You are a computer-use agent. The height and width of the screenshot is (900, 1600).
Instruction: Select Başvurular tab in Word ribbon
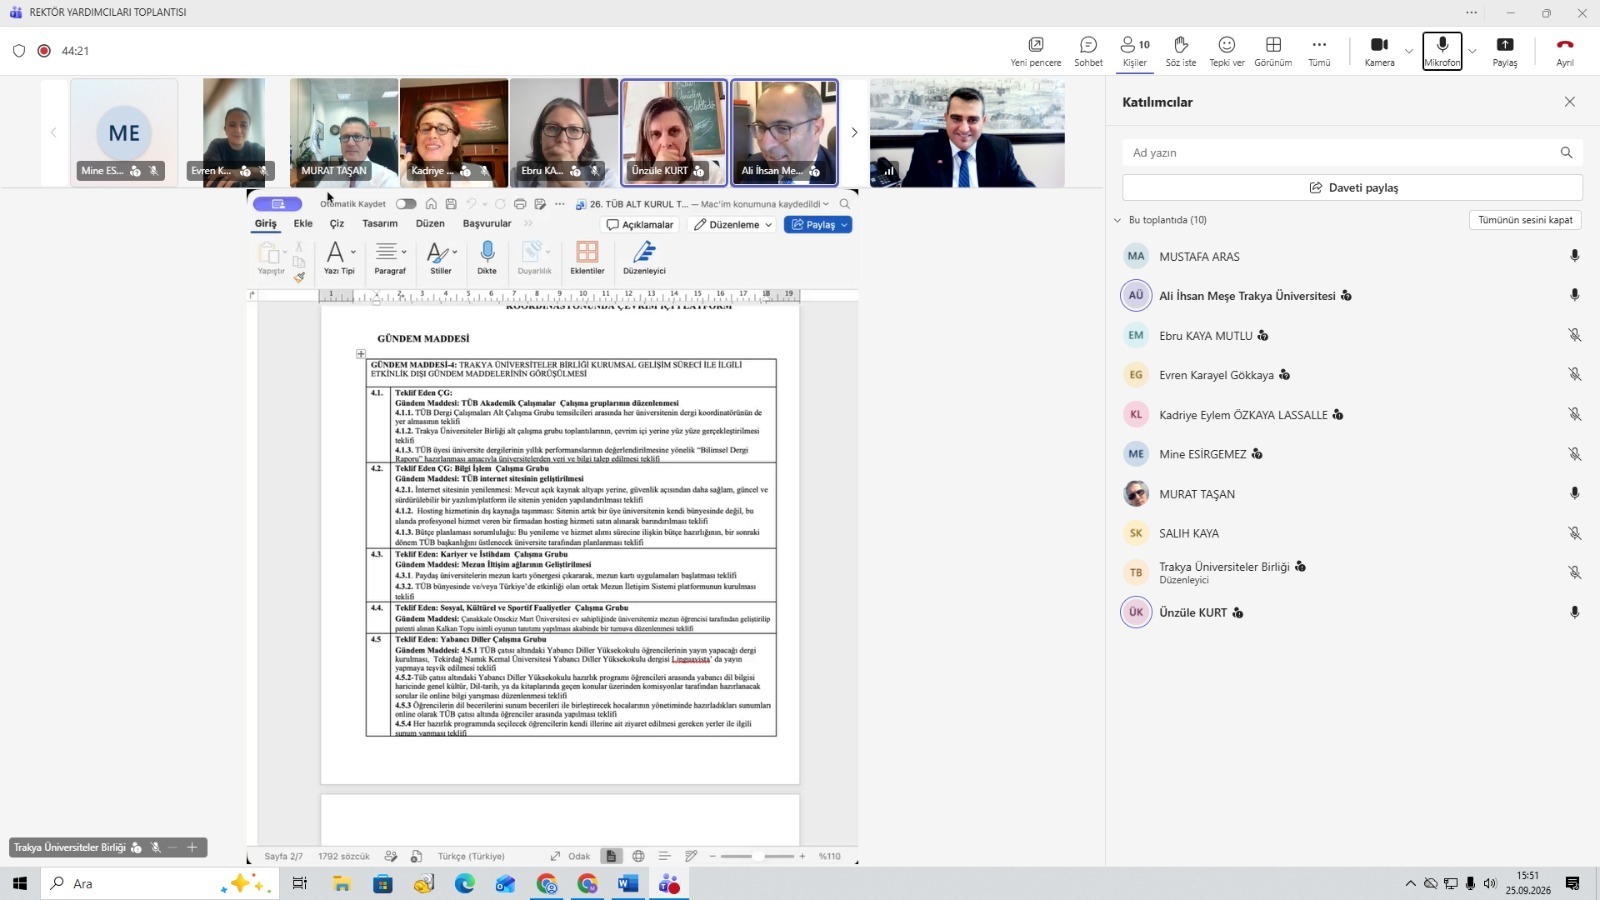click(x=487, y=224)
